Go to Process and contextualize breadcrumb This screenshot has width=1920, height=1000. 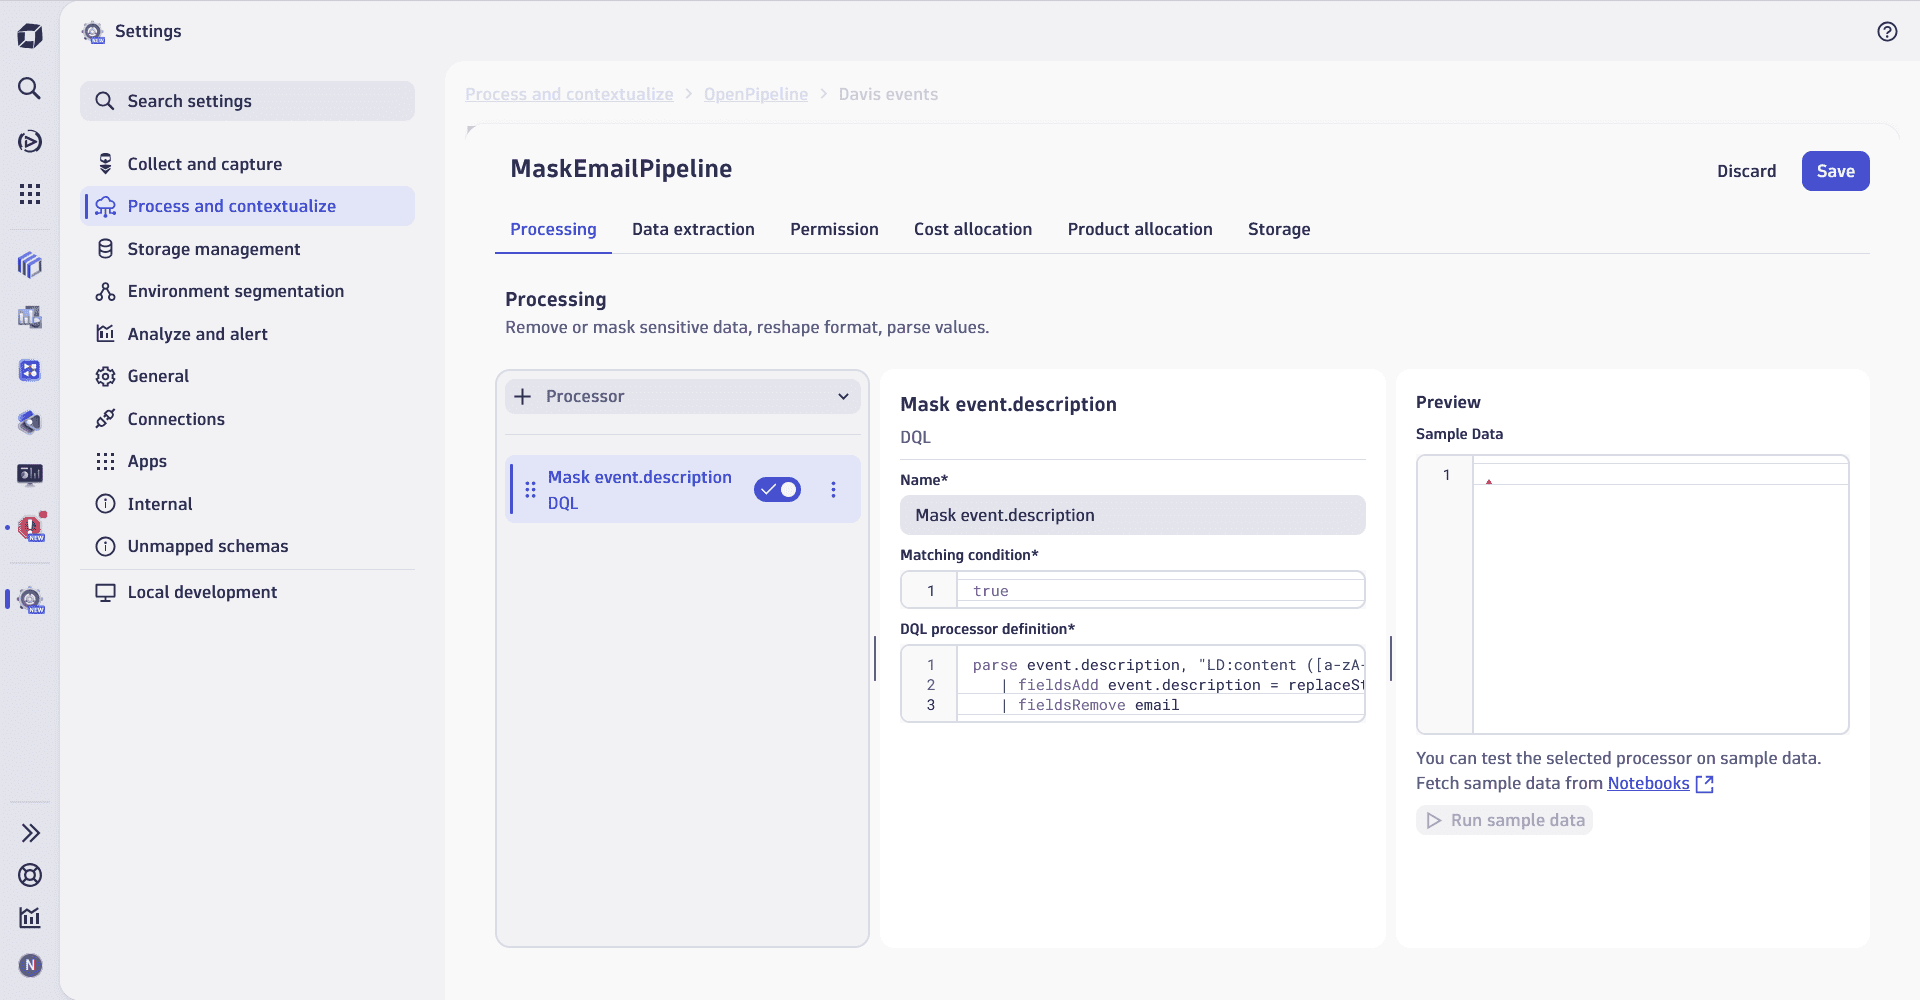569,94
